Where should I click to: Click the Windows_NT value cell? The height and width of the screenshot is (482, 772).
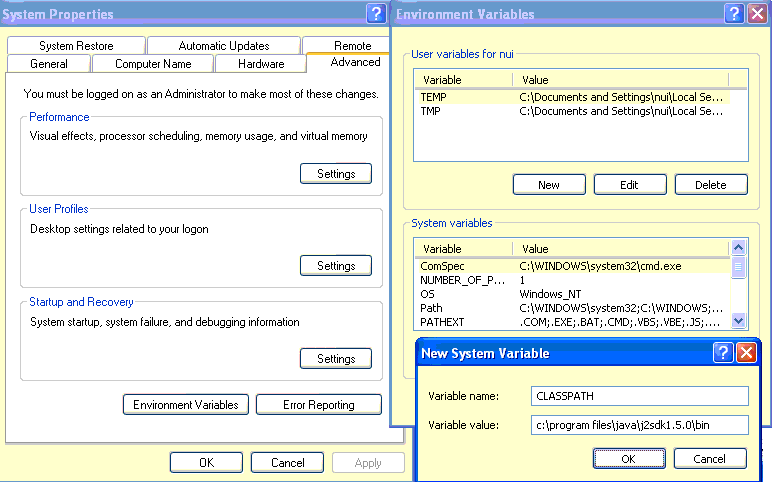coord(550,294)
